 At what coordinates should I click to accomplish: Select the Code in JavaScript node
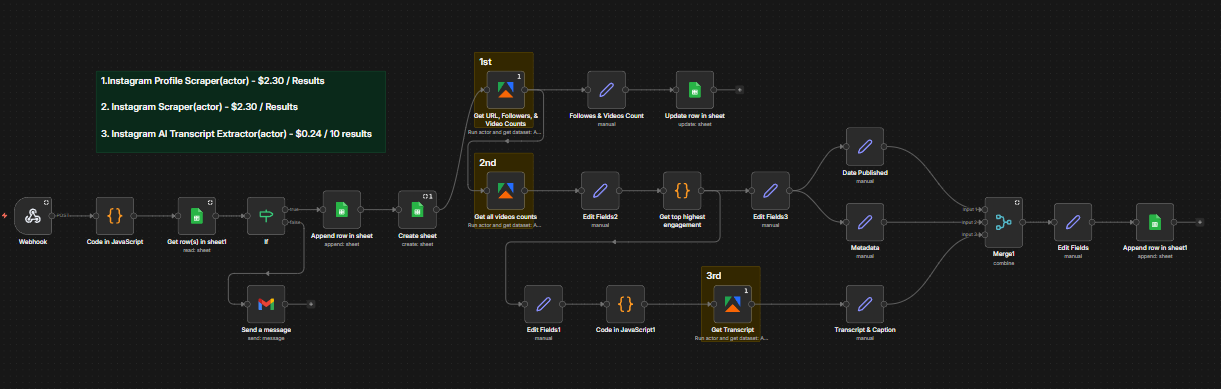coord(115,216)
